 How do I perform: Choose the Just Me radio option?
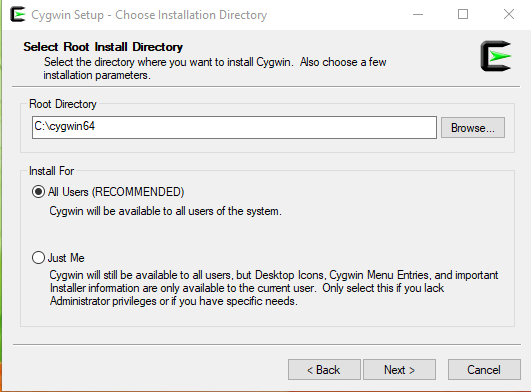tap(38, 258)
